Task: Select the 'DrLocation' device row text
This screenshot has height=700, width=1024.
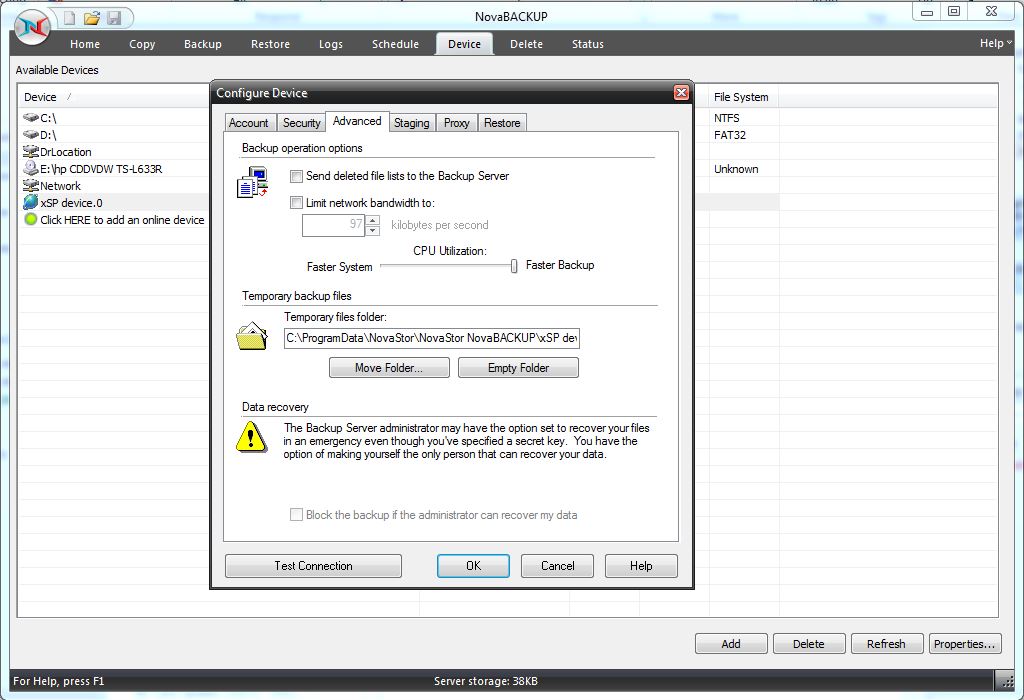Action: pos(66,152)
